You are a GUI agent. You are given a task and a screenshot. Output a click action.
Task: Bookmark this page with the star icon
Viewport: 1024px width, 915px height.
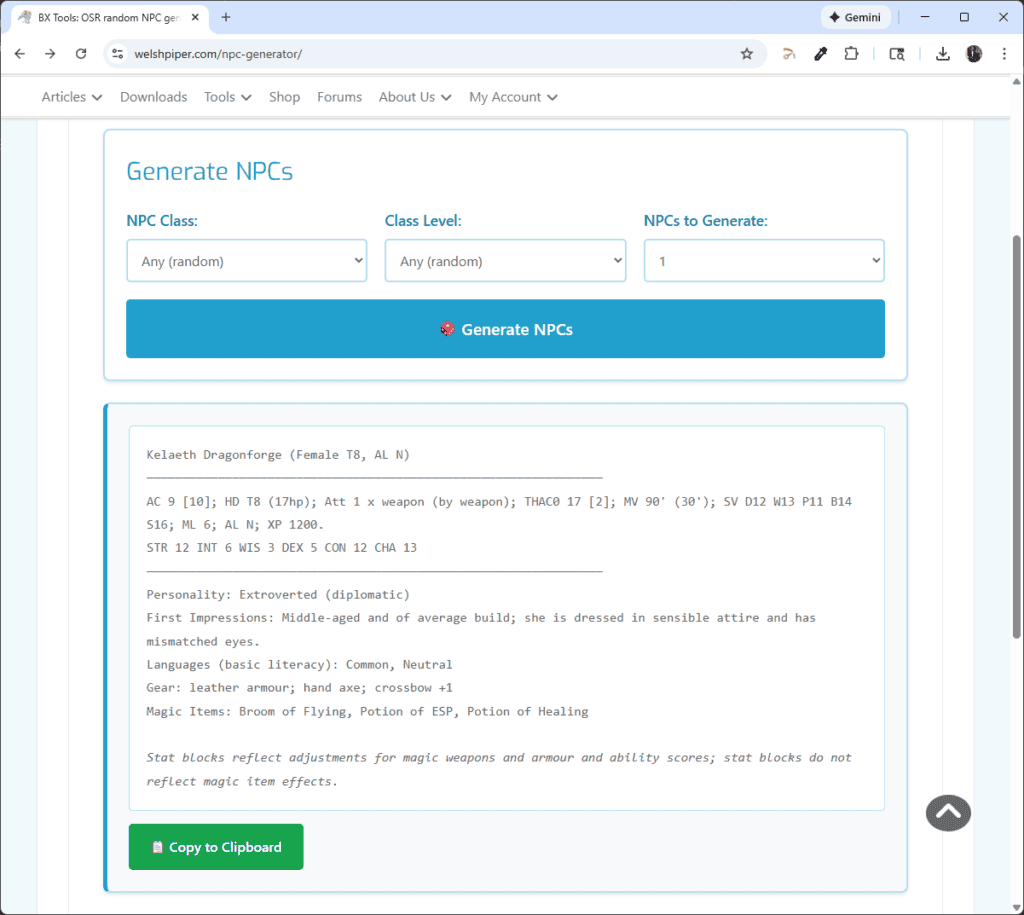coord(746,54)
